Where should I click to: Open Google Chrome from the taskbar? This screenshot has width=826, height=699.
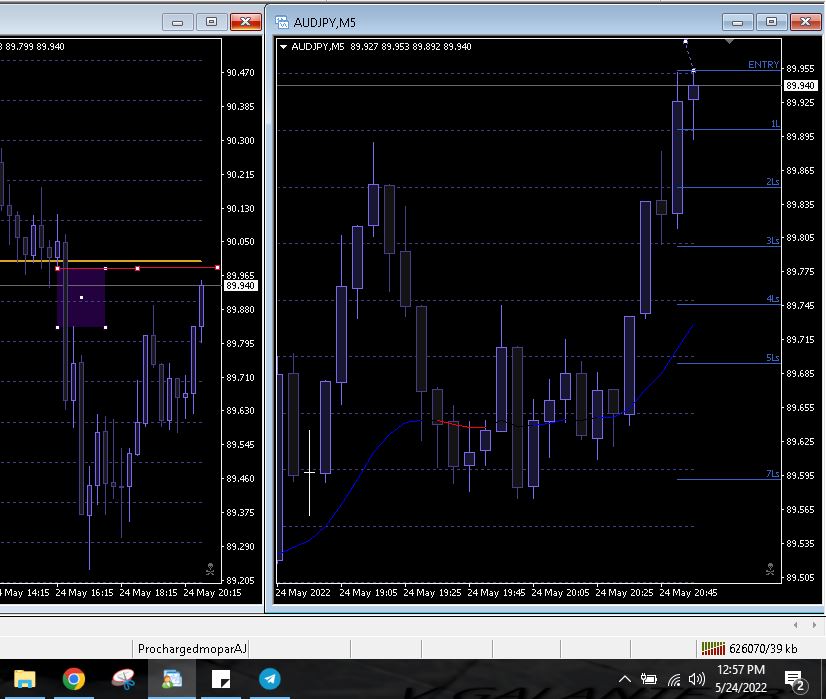(x=73, y=679)
